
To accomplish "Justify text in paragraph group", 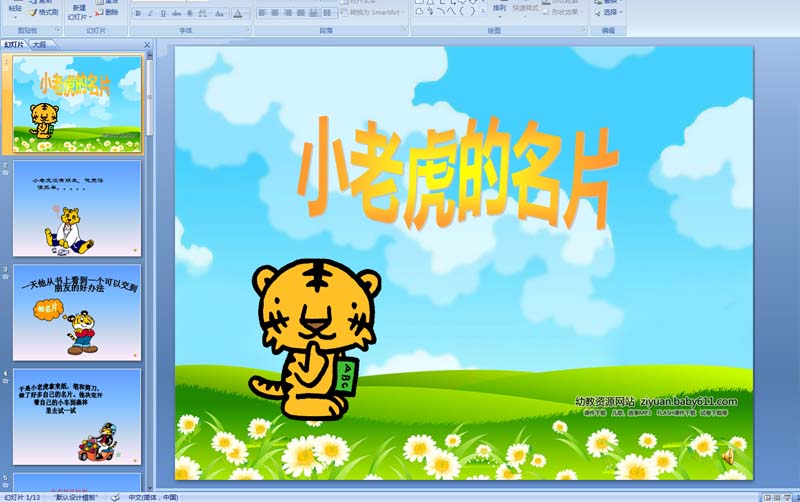I will [301, 12].
